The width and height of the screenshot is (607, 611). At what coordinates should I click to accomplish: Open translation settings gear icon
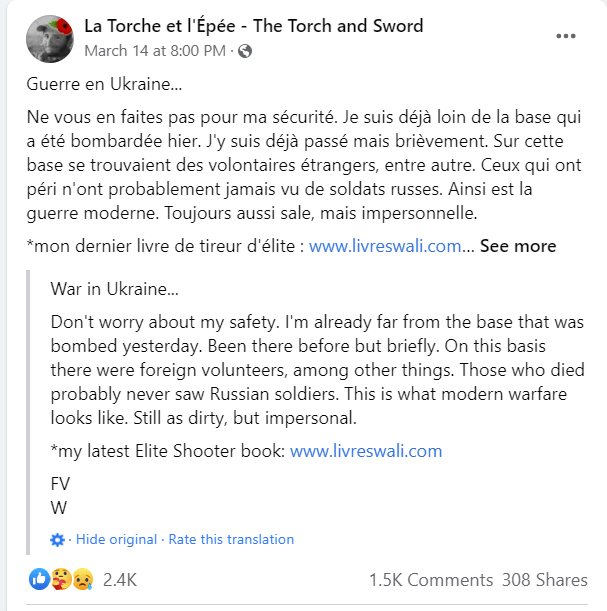pyautogui.click(x=57, y=539)
